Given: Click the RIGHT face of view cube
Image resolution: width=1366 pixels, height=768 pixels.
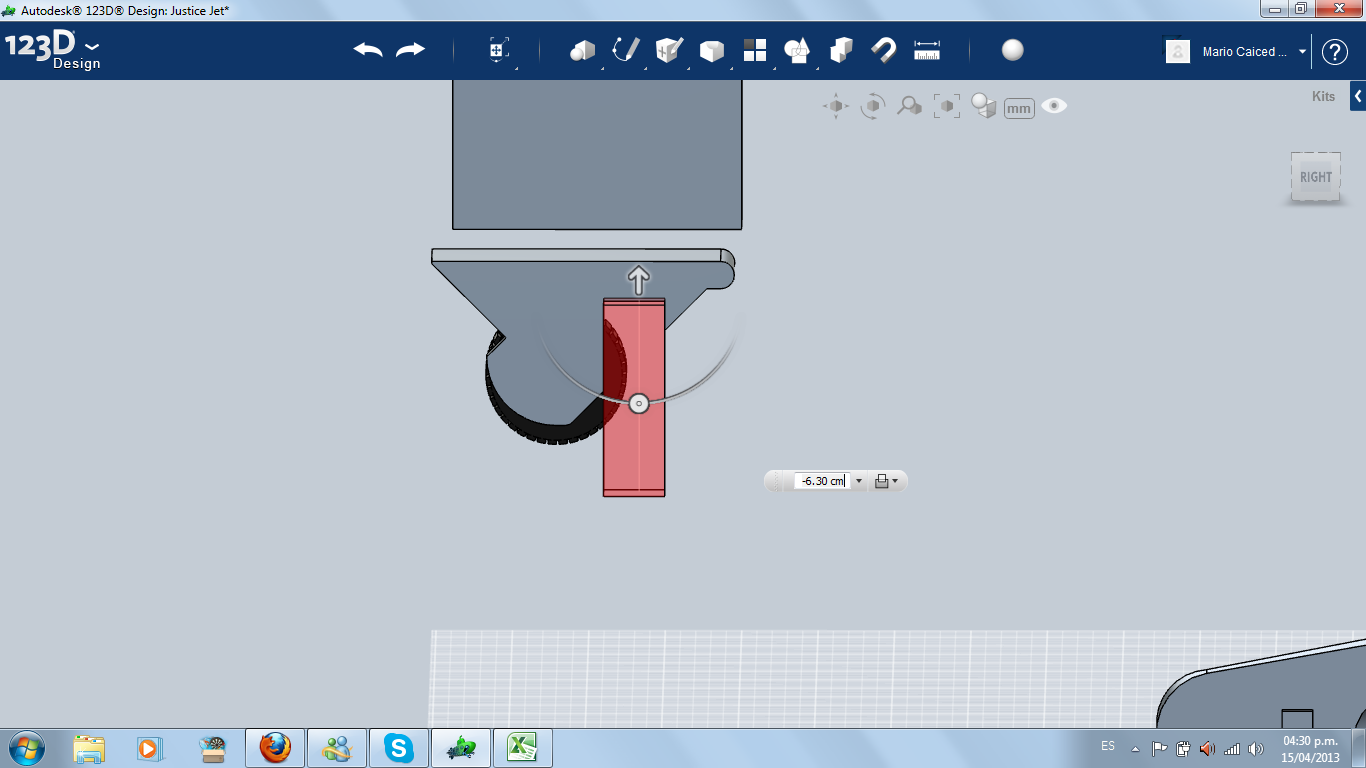Looking at the screenshot, I should [1315, 177].
